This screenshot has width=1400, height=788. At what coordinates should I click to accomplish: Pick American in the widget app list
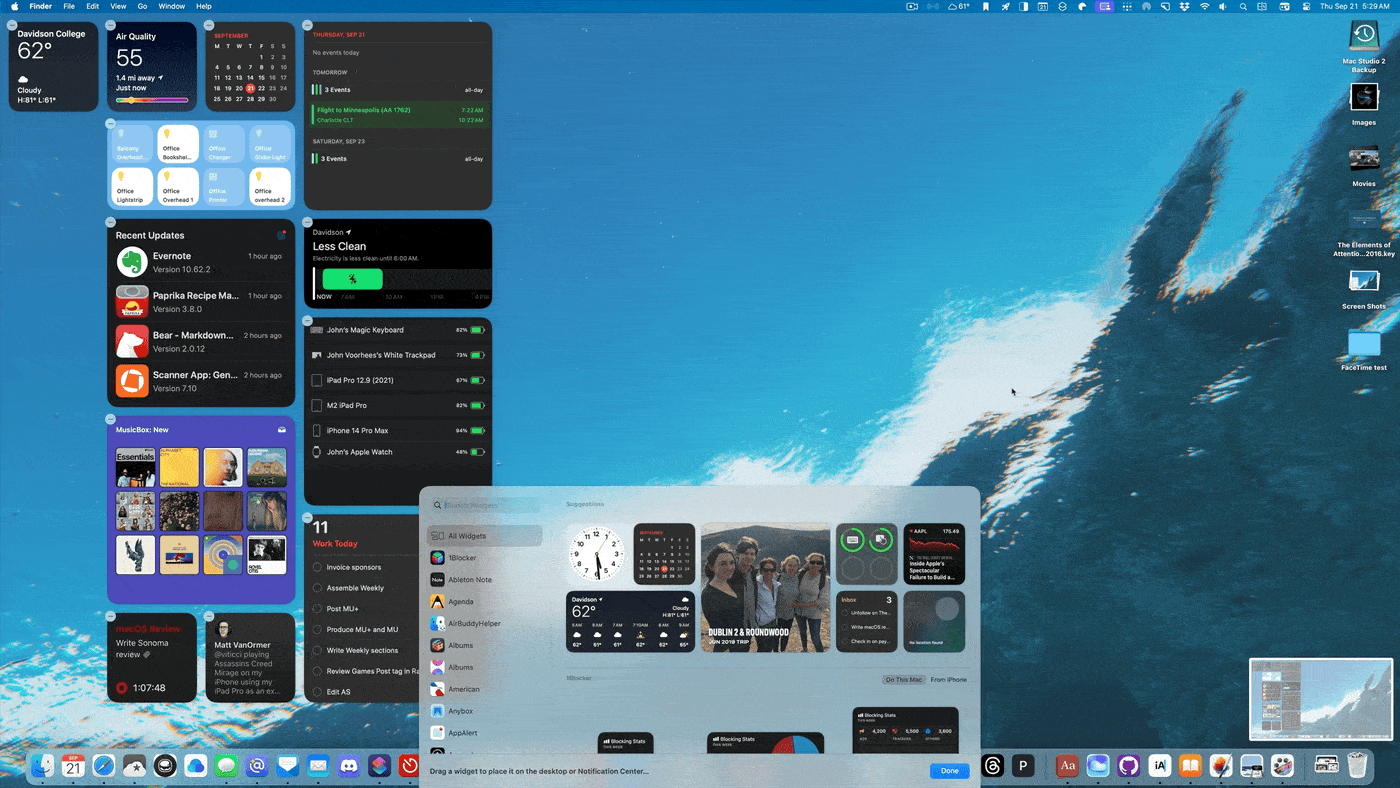pyautogui.click(x=485, y=689)
